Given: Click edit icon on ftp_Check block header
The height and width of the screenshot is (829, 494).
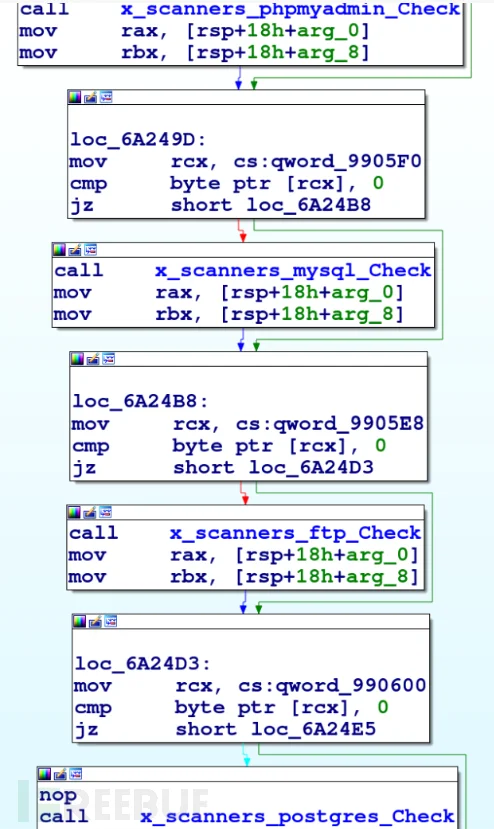Looking at the screenshot, I should (90, 512).
